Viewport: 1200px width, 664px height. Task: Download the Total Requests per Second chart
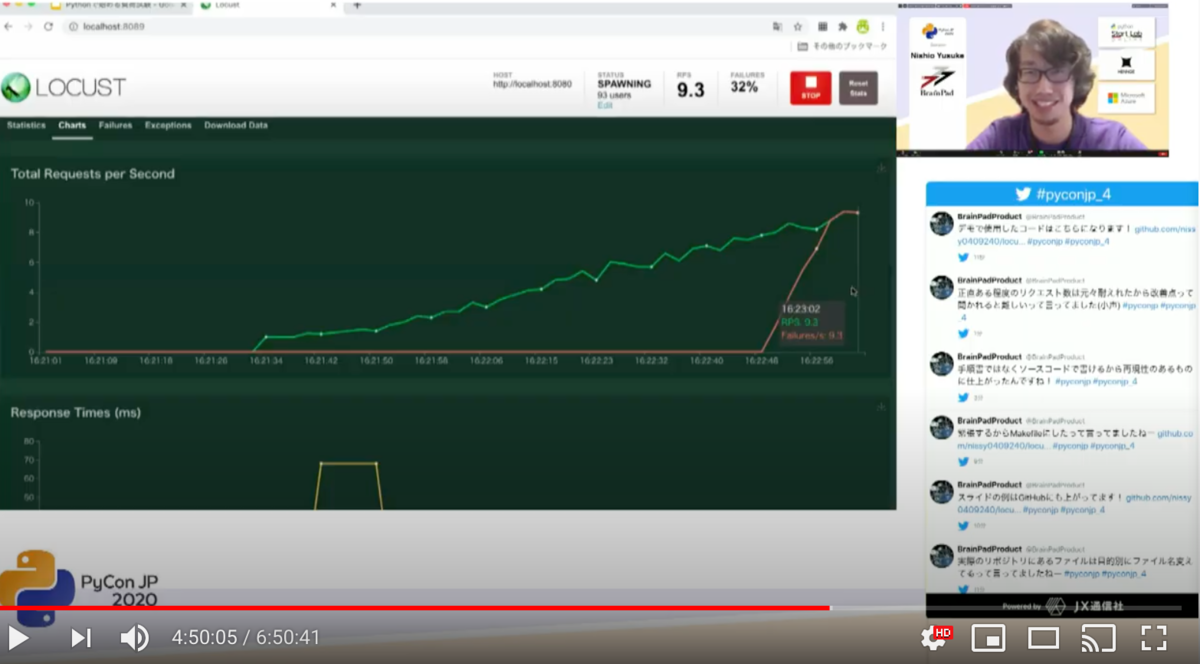[881, 168]
